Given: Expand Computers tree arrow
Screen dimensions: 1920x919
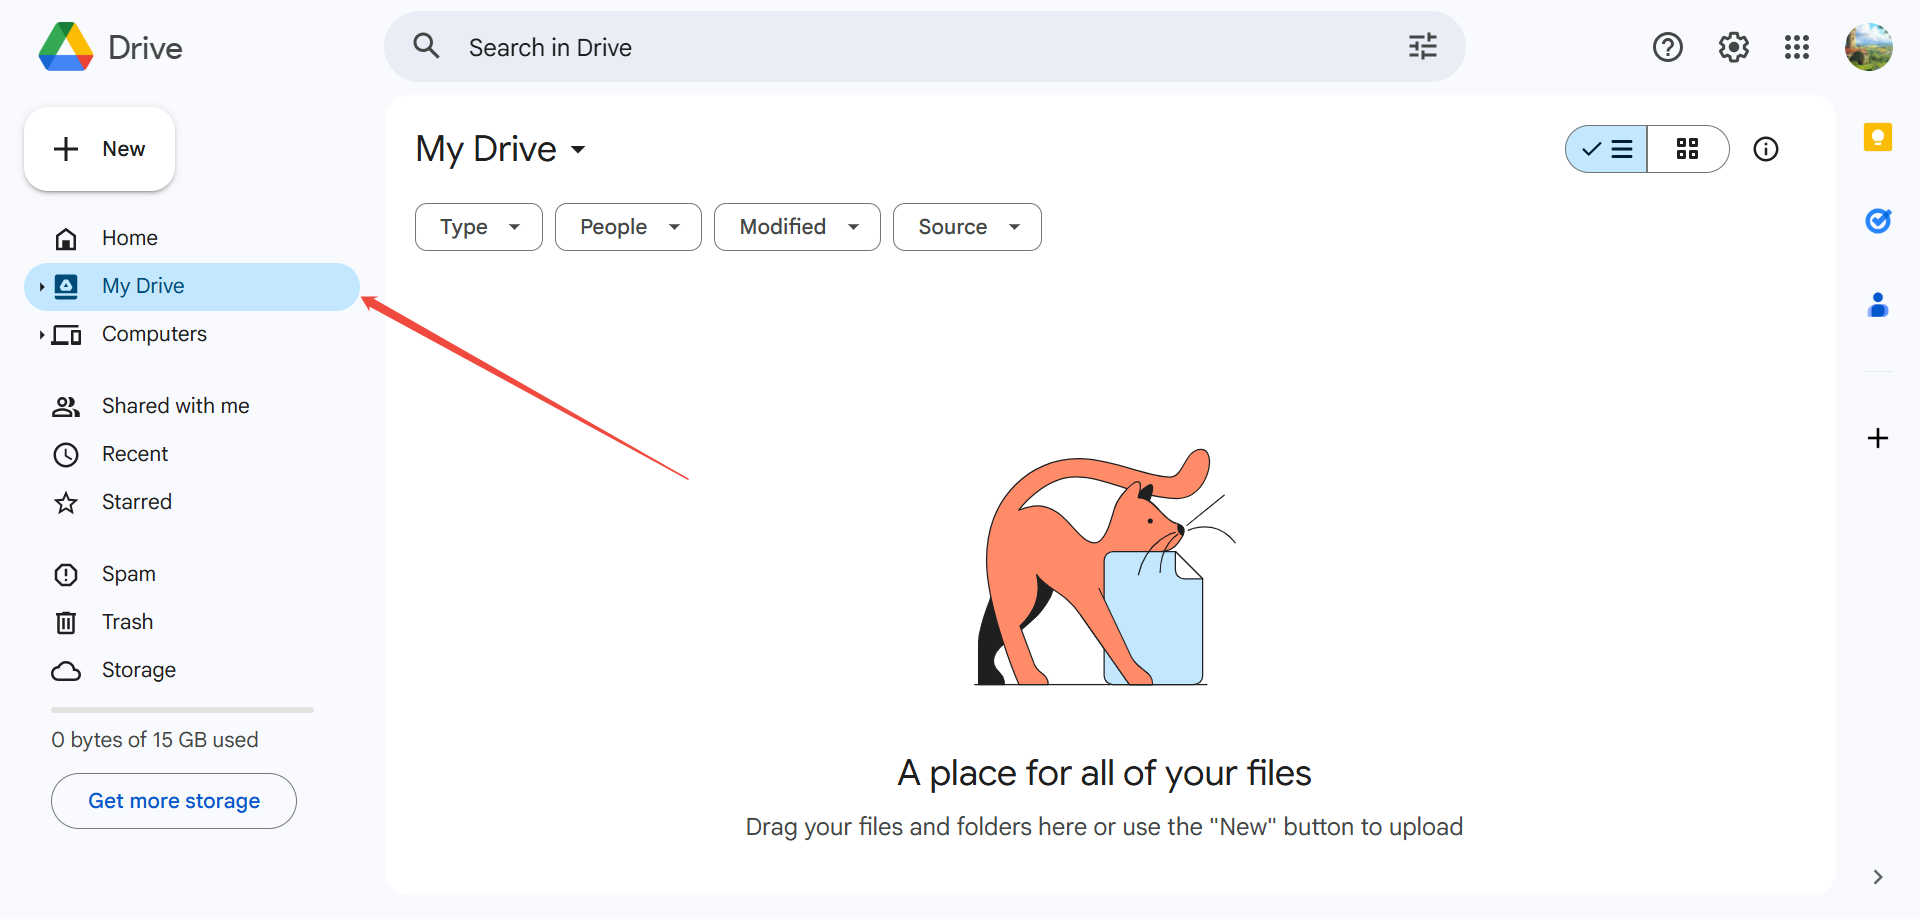Looking at the screenshot, I should point(41,335).
